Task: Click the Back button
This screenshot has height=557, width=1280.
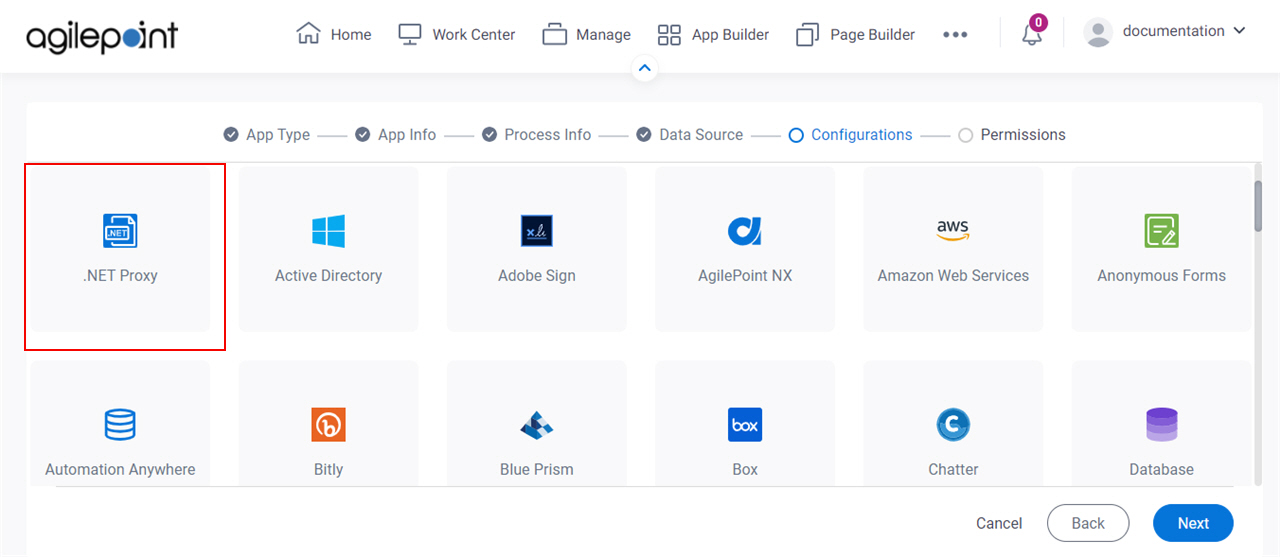Action: [x=1088, y=523]
